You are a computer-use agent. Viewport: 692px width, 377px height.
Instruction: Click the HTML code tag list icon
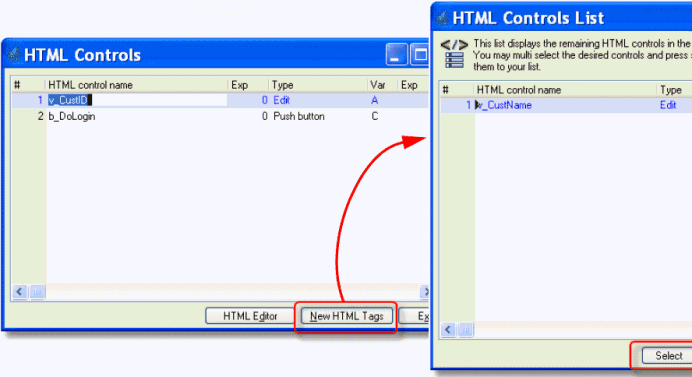[454, 54]
